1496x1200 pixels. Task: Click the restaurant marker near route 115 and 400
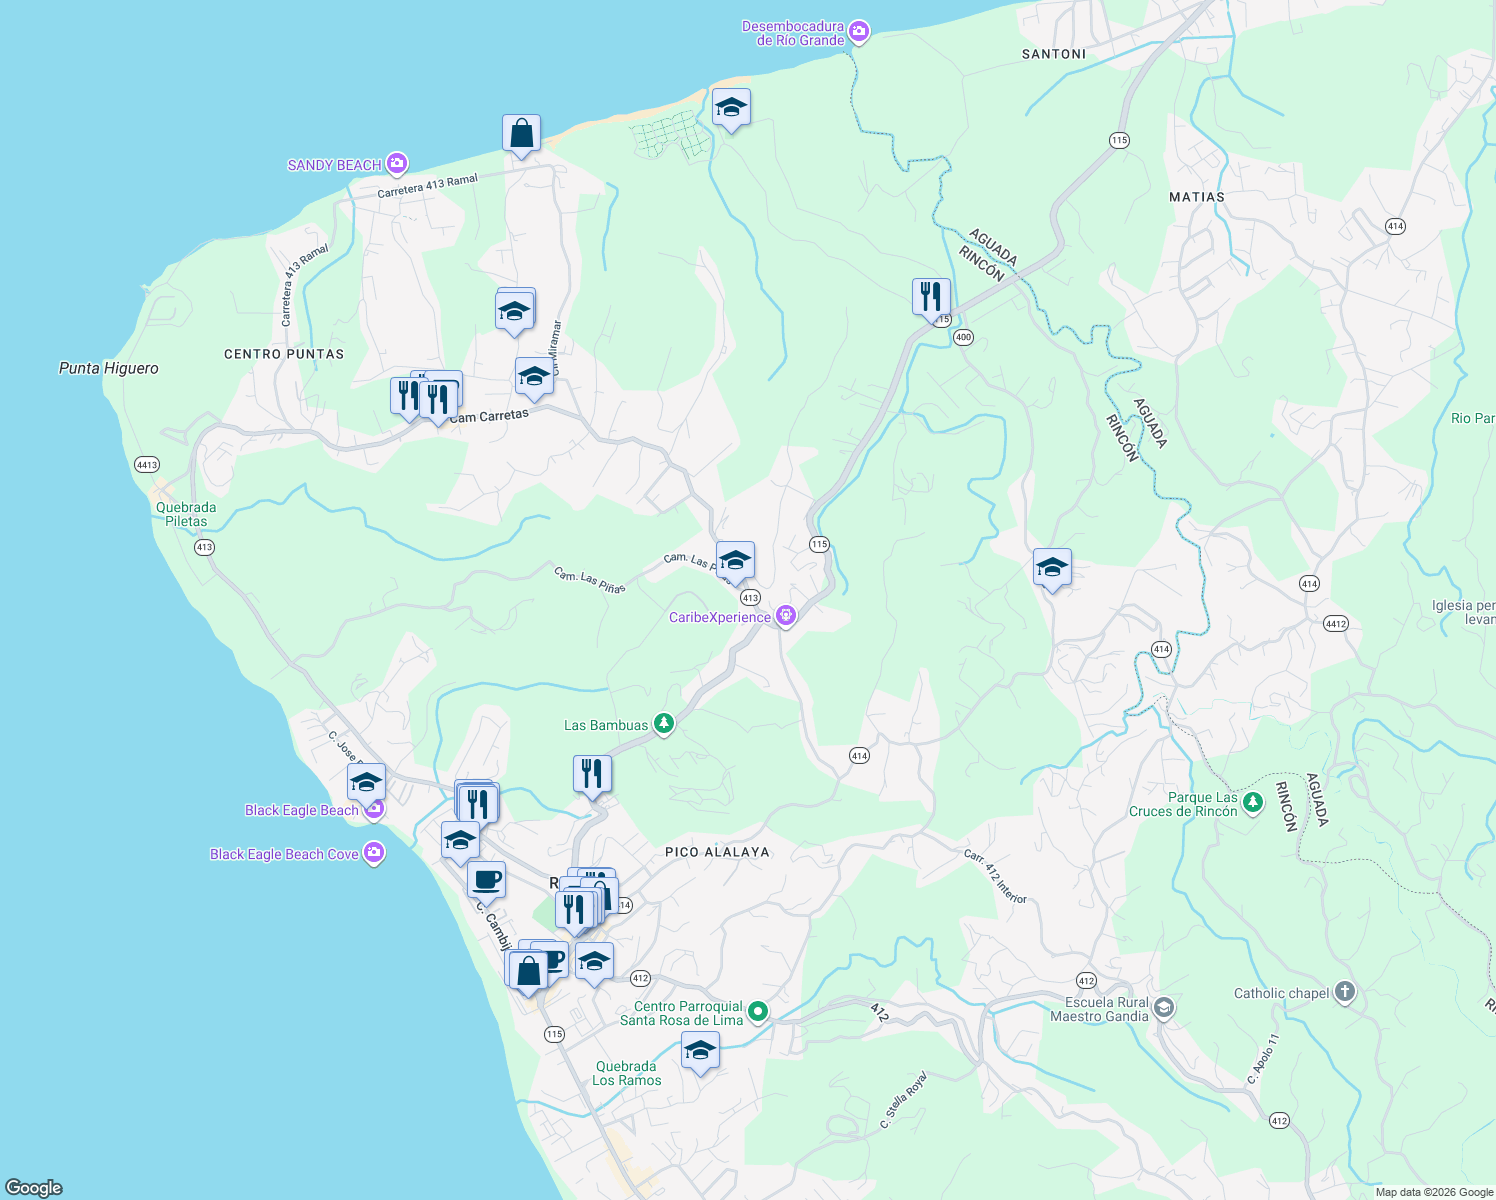pyautogui.click(x=930, y=296)
